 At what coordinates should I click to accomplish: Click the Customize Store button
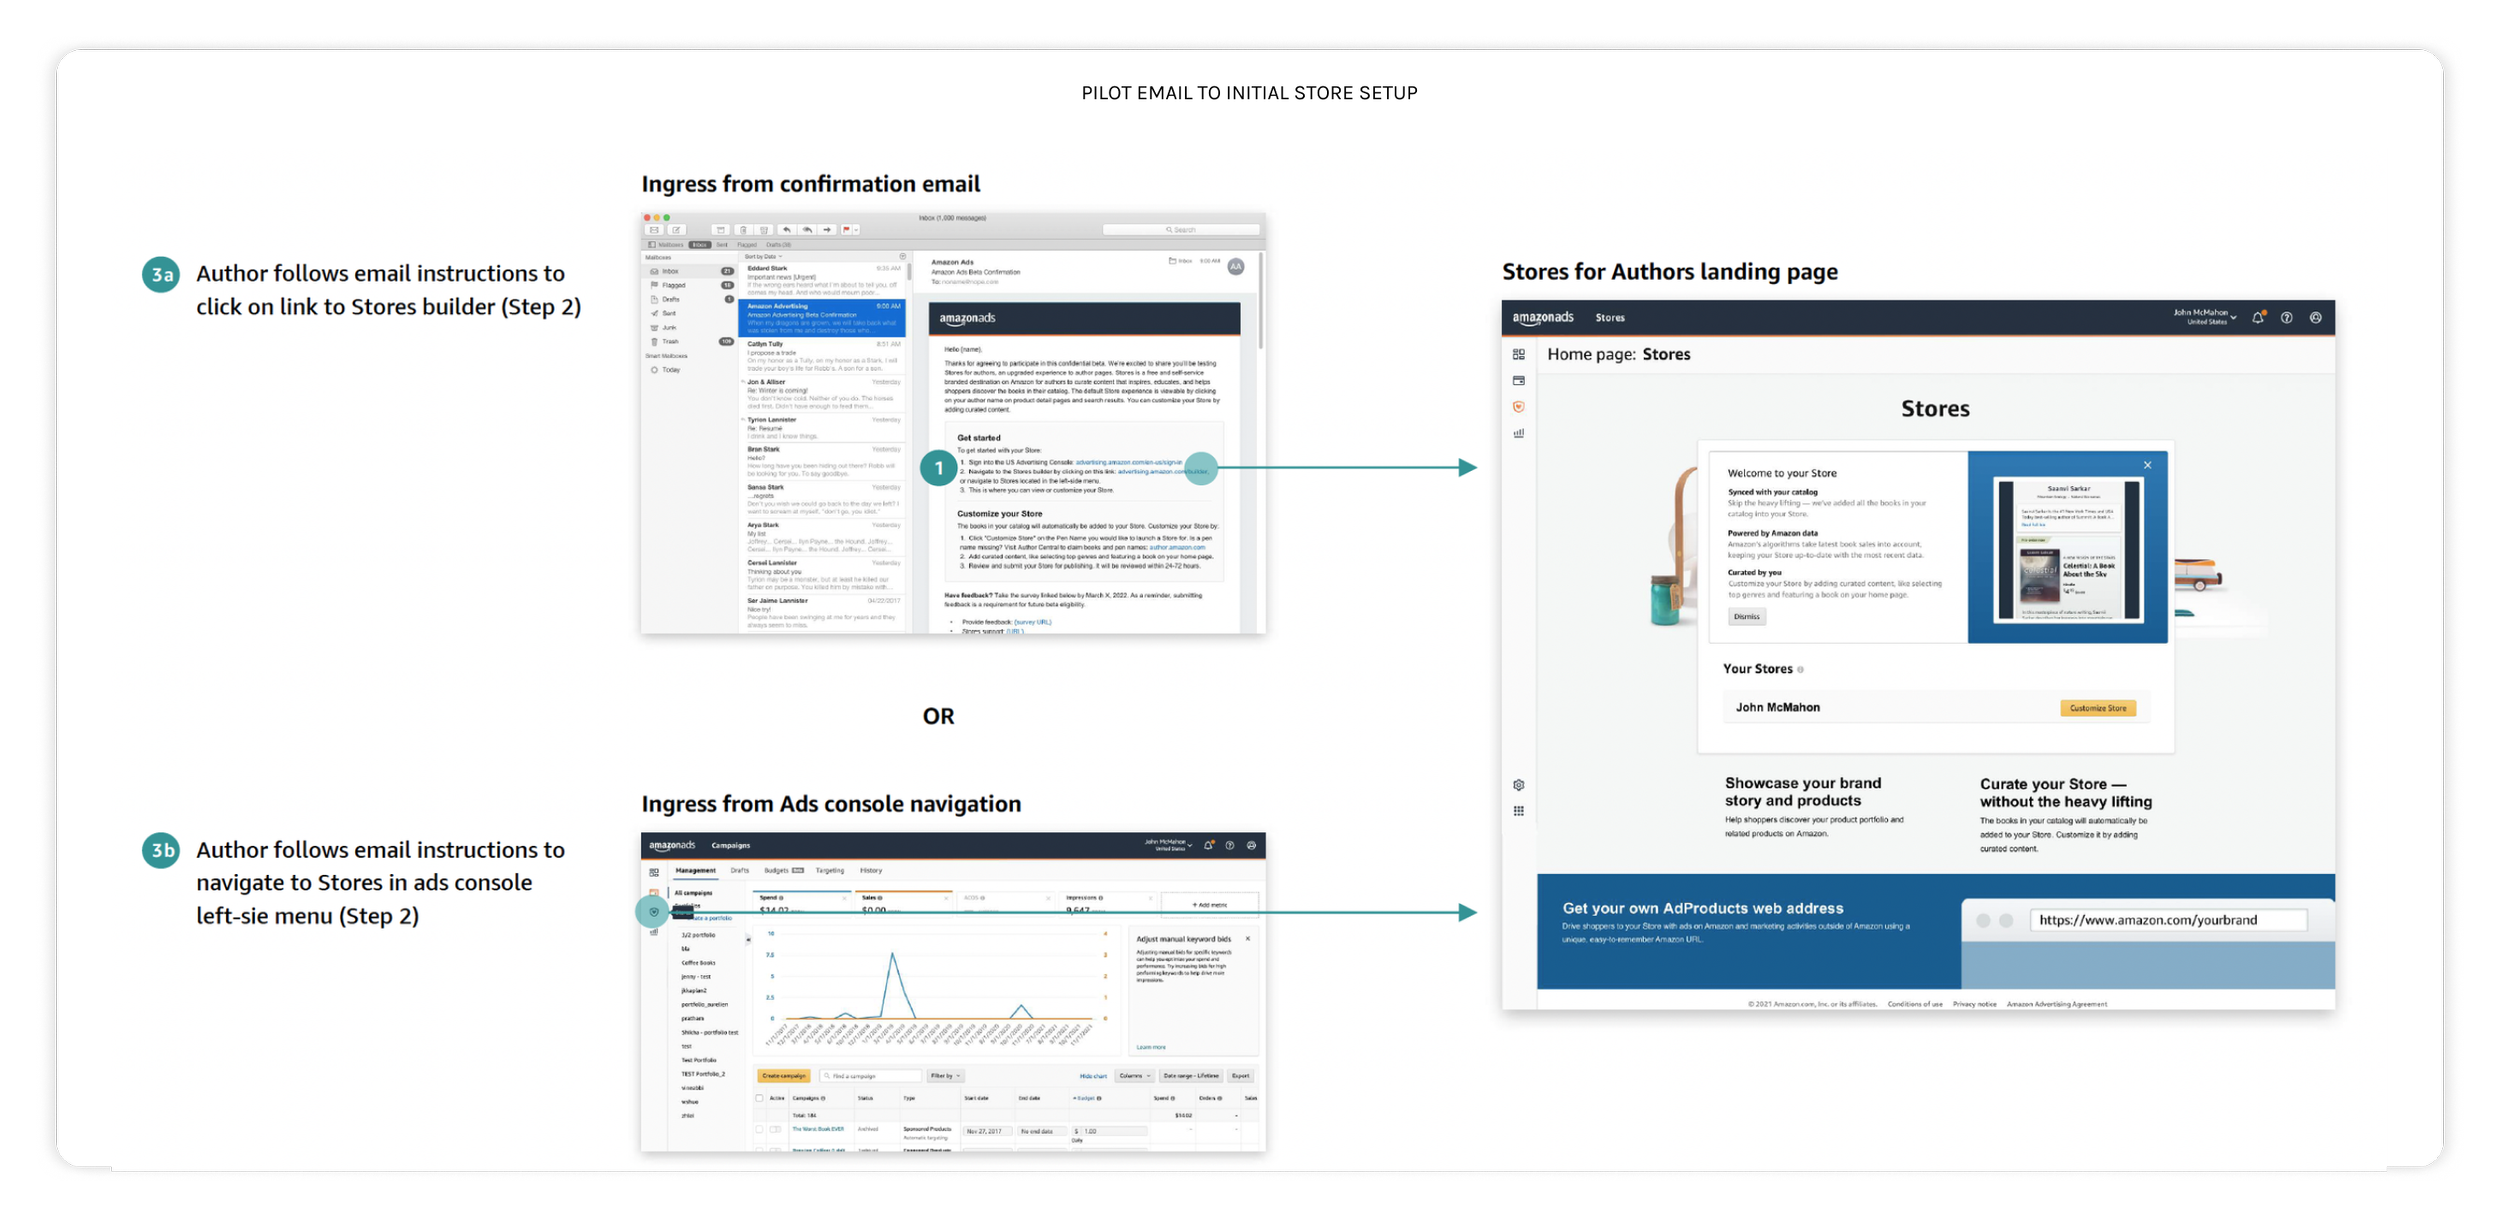2097,708
